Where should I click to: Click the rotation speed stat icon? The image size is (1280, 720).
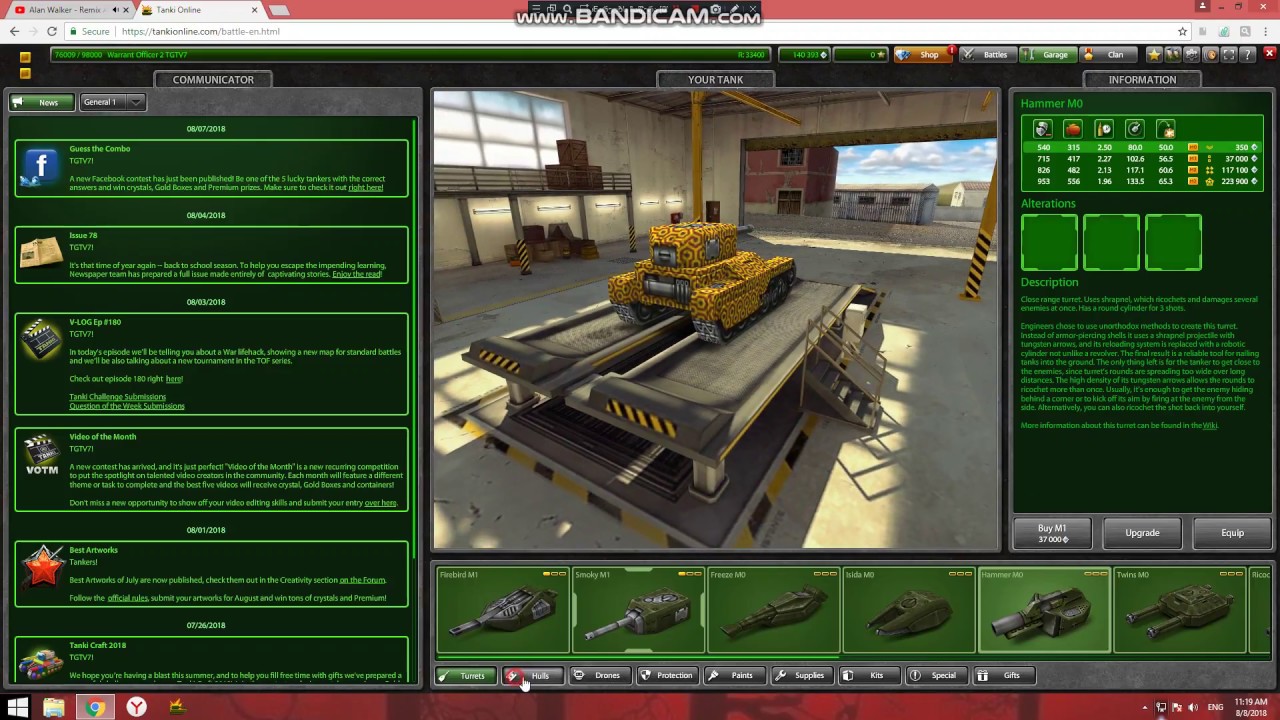[1135, 129]
